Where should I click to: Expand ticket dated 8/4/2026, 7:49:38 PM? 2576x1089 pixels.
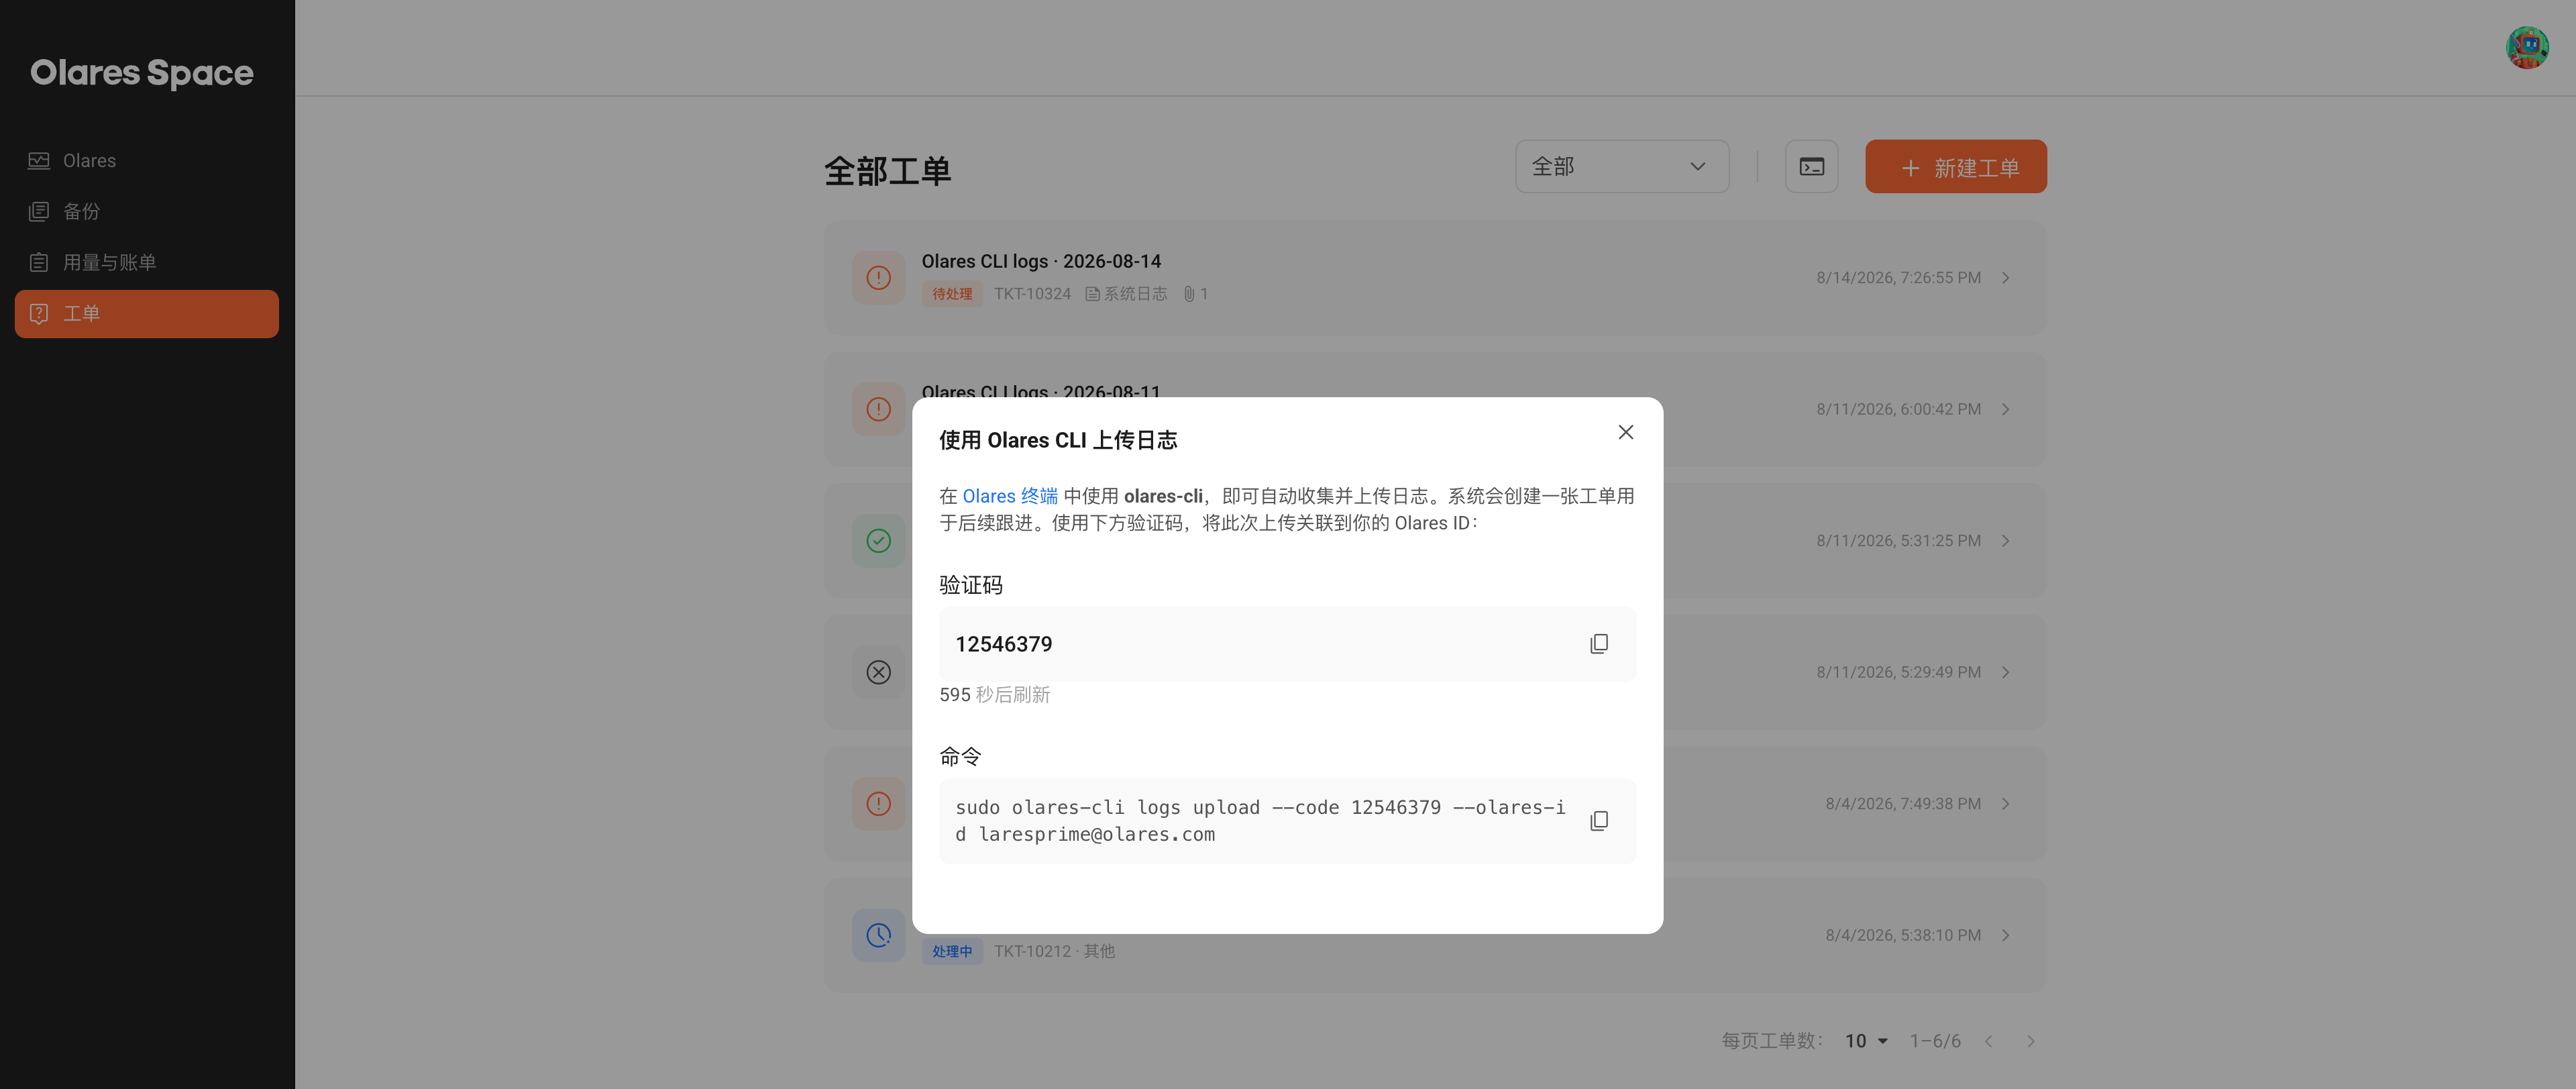pos(2006,804)
